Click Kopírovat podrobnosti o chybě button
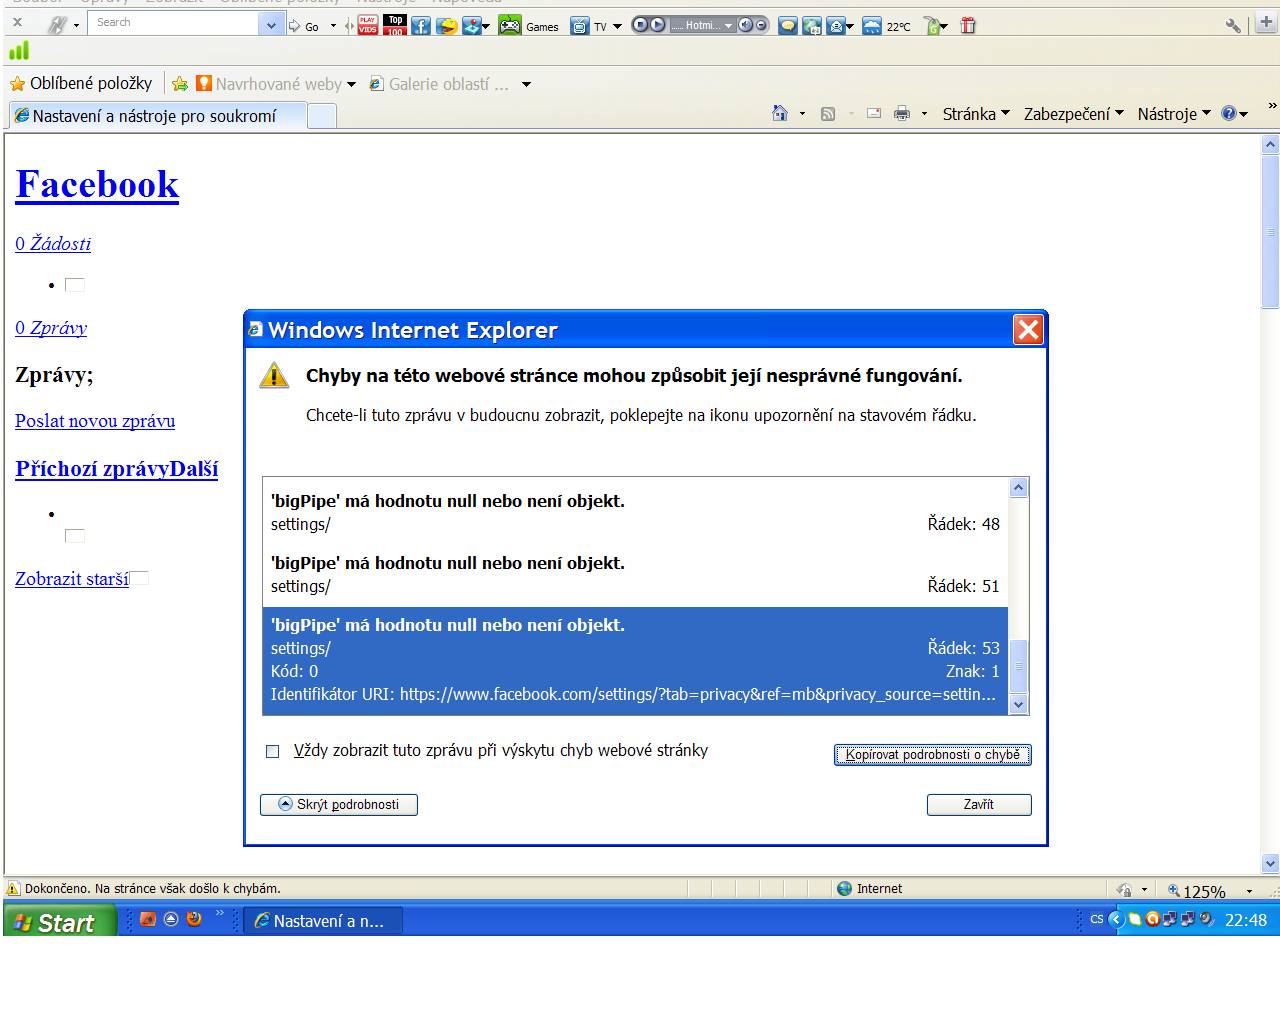1280x1024 pixels. point(932,755)
